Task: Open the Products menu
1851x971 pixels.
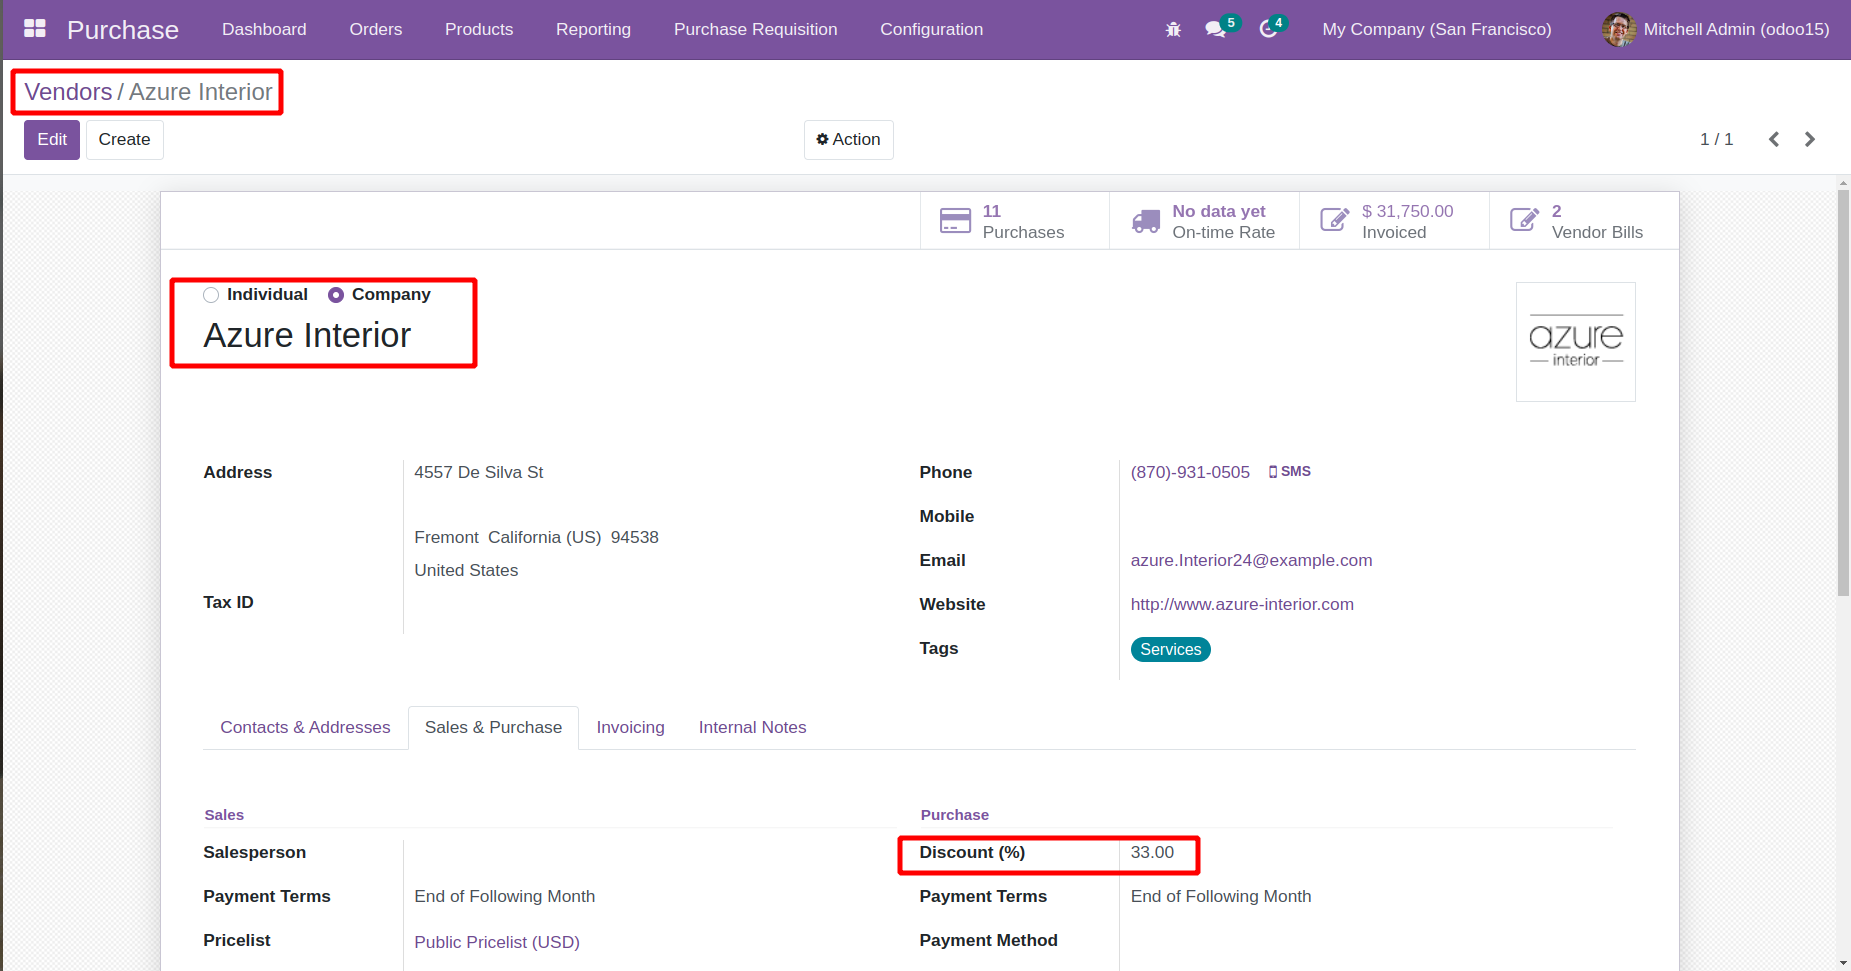Action: (x=479, y=29)
